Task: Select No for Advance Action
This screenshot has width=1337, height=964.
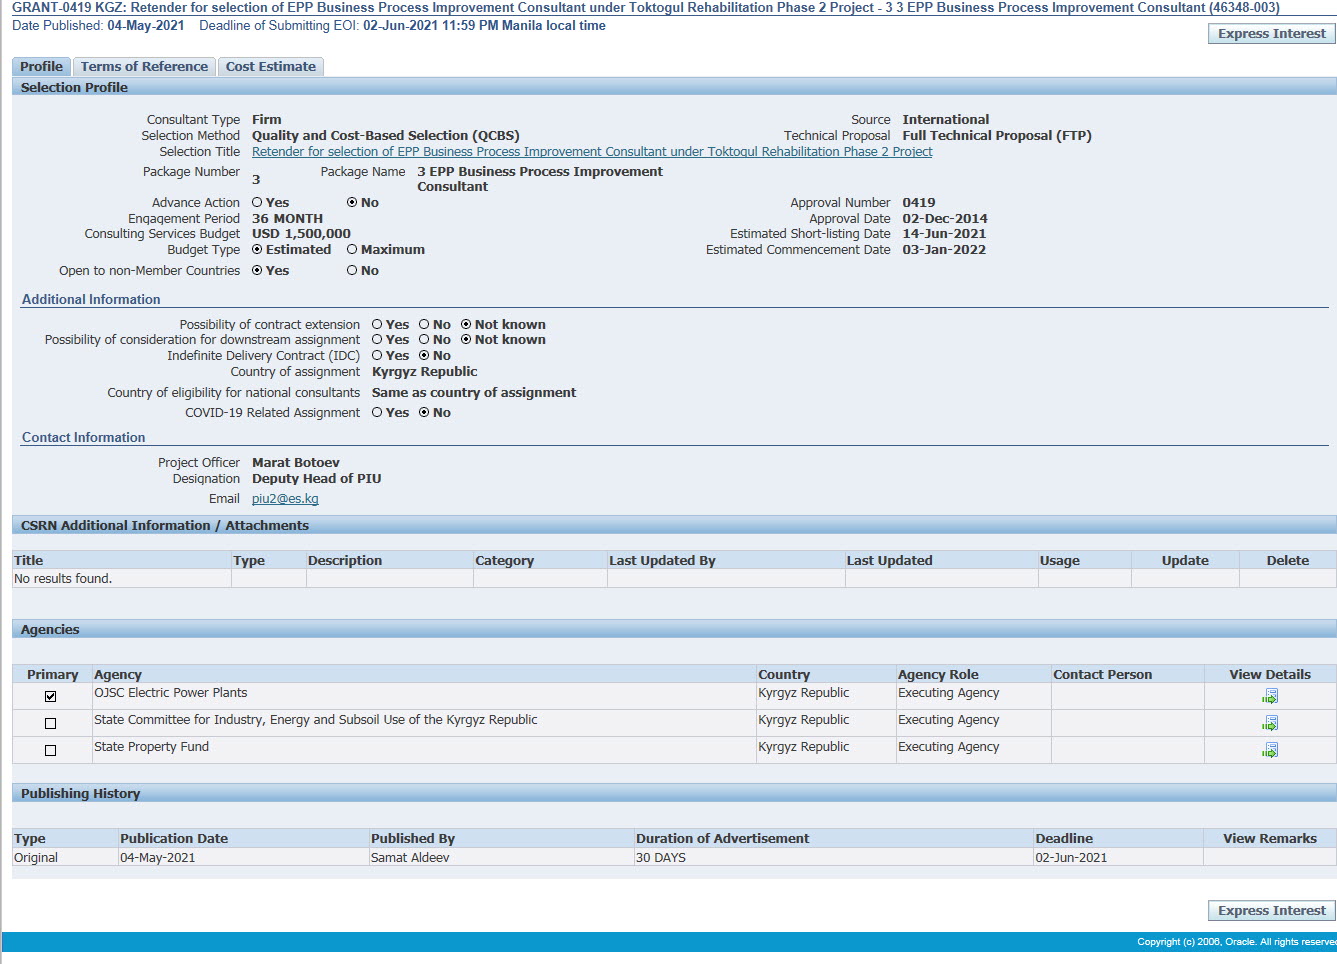Action: point(352,202)
